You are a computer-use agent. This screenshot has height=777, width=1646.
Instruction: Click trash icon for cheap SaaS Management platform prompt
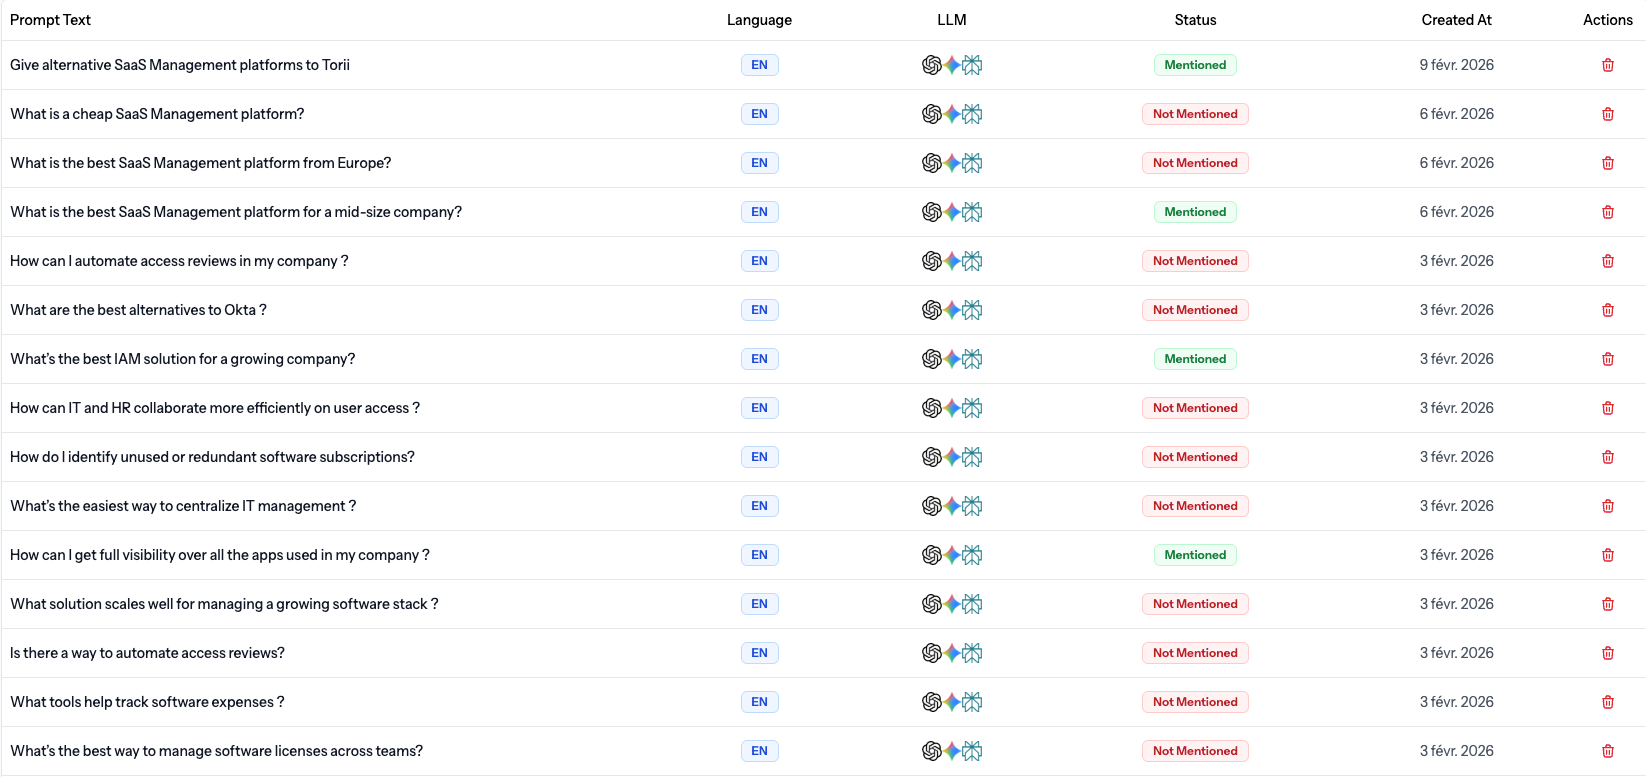1607,114
